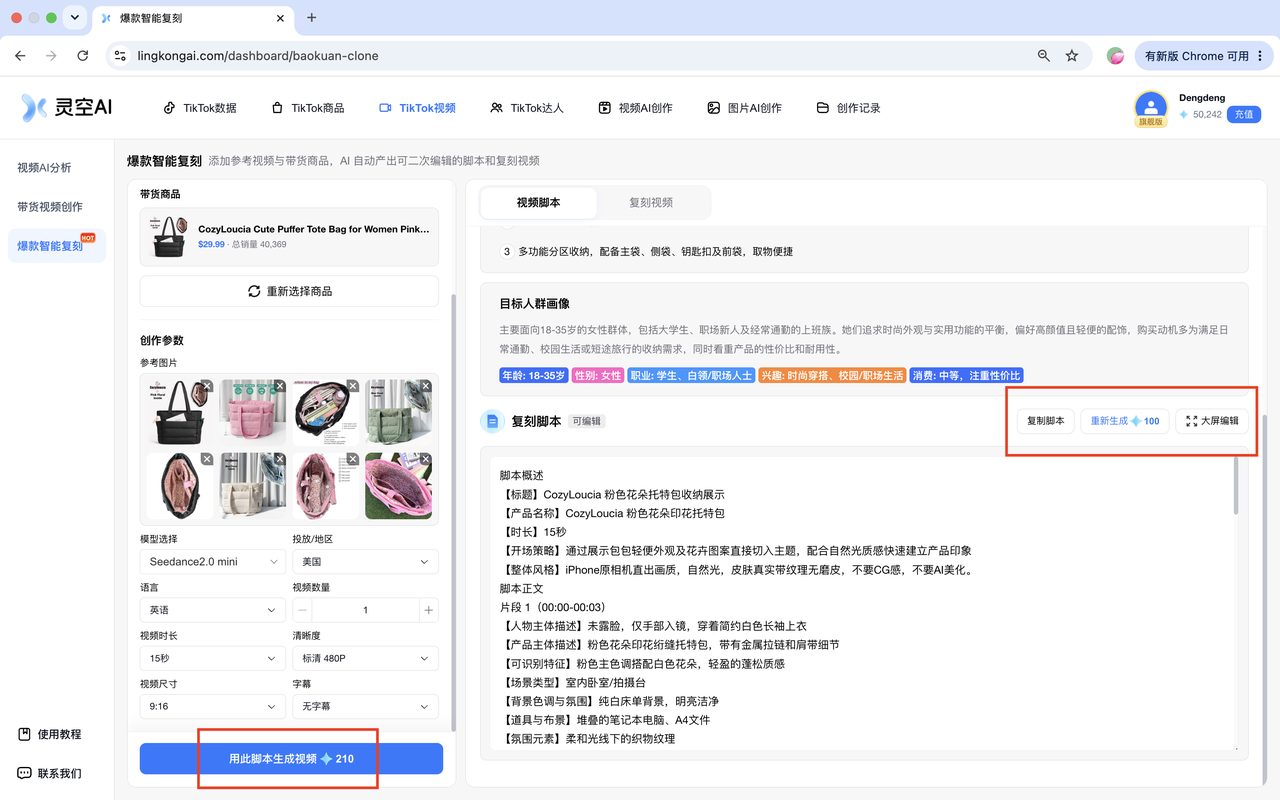The height and width of the screenshot is (800, 1280).
Task: Click the 复制脚本 button
Action: (1046, 421)
